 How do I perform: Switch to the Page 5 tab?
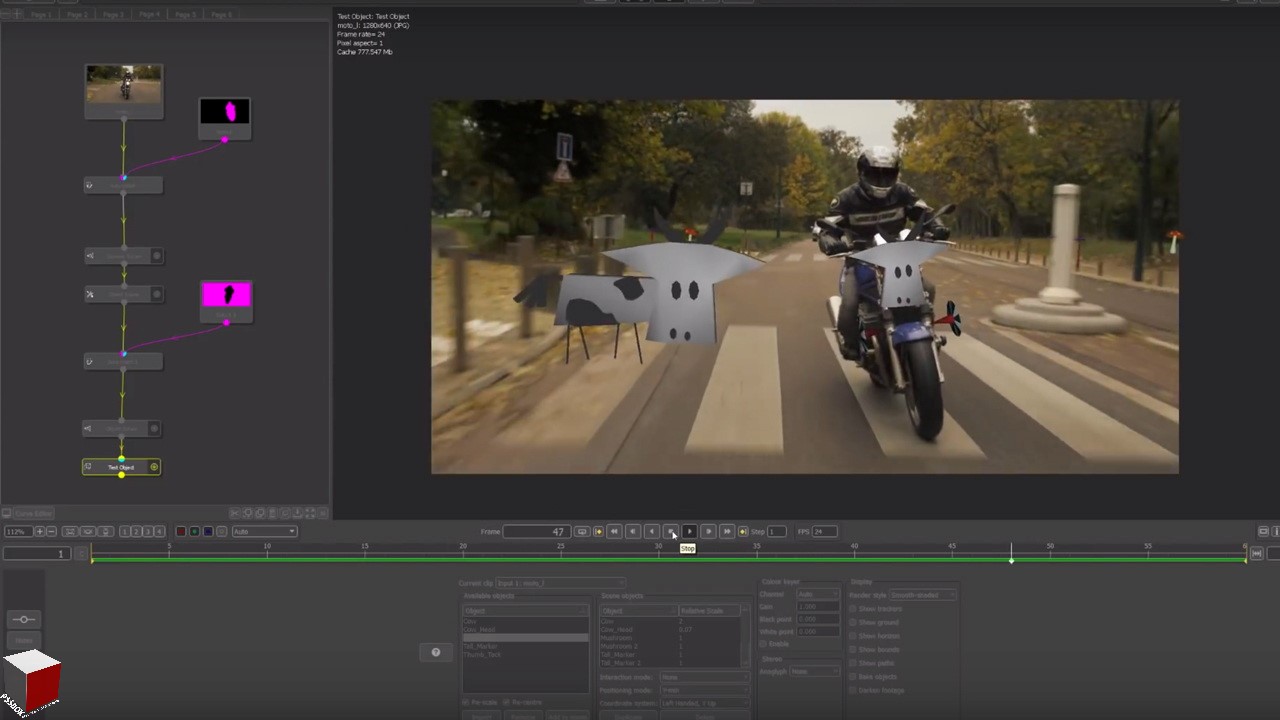click(x=185, y=15)
